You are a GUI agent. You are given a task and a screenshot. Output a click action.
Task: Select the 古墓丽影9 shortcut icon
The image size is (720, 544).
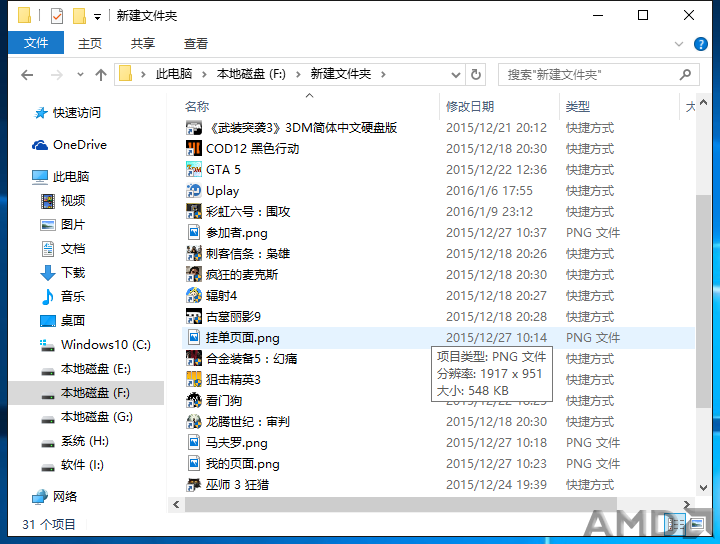194,317
